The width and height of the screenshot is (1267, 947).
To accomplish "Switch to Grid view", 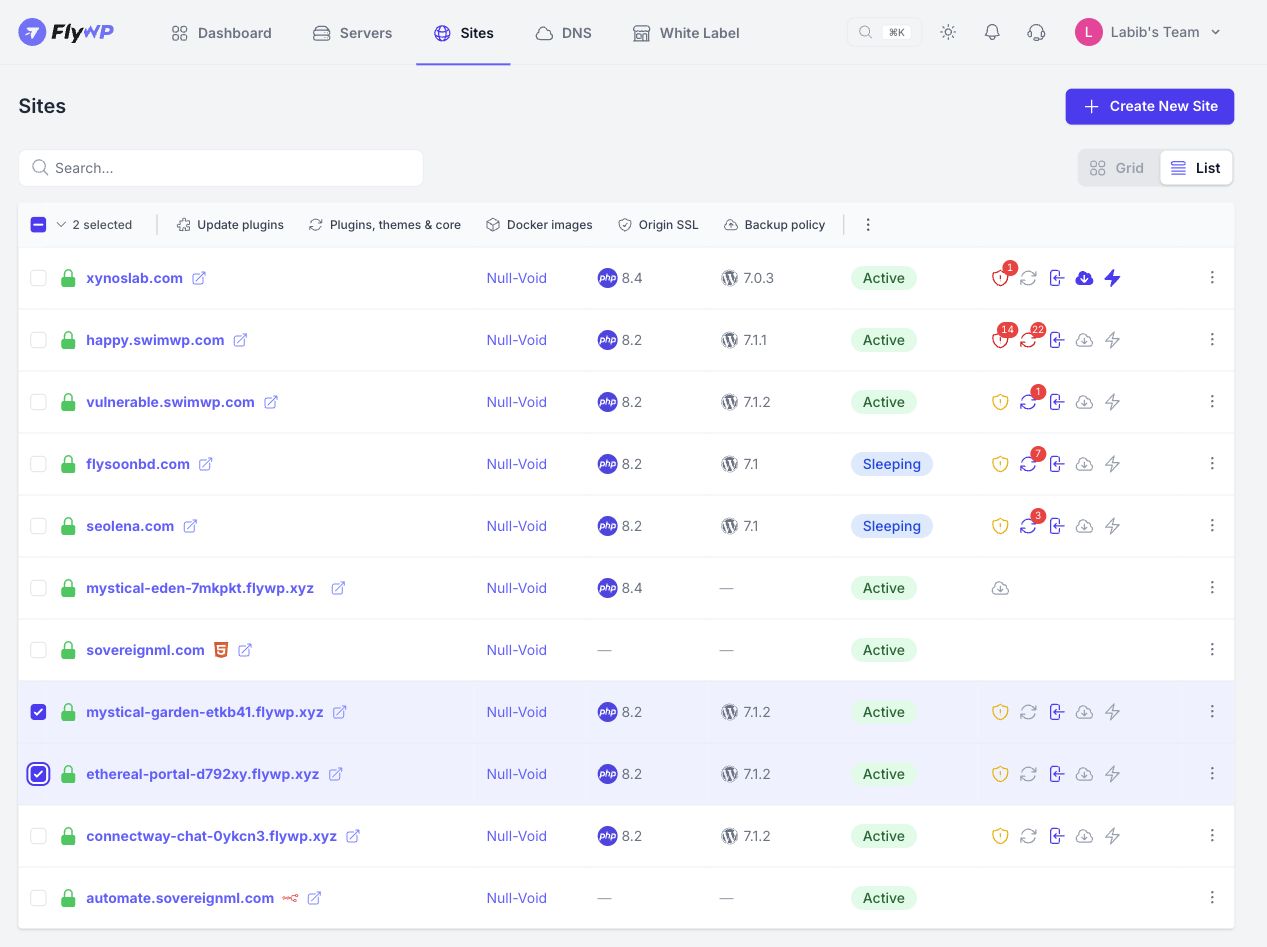I will 1118,168.
